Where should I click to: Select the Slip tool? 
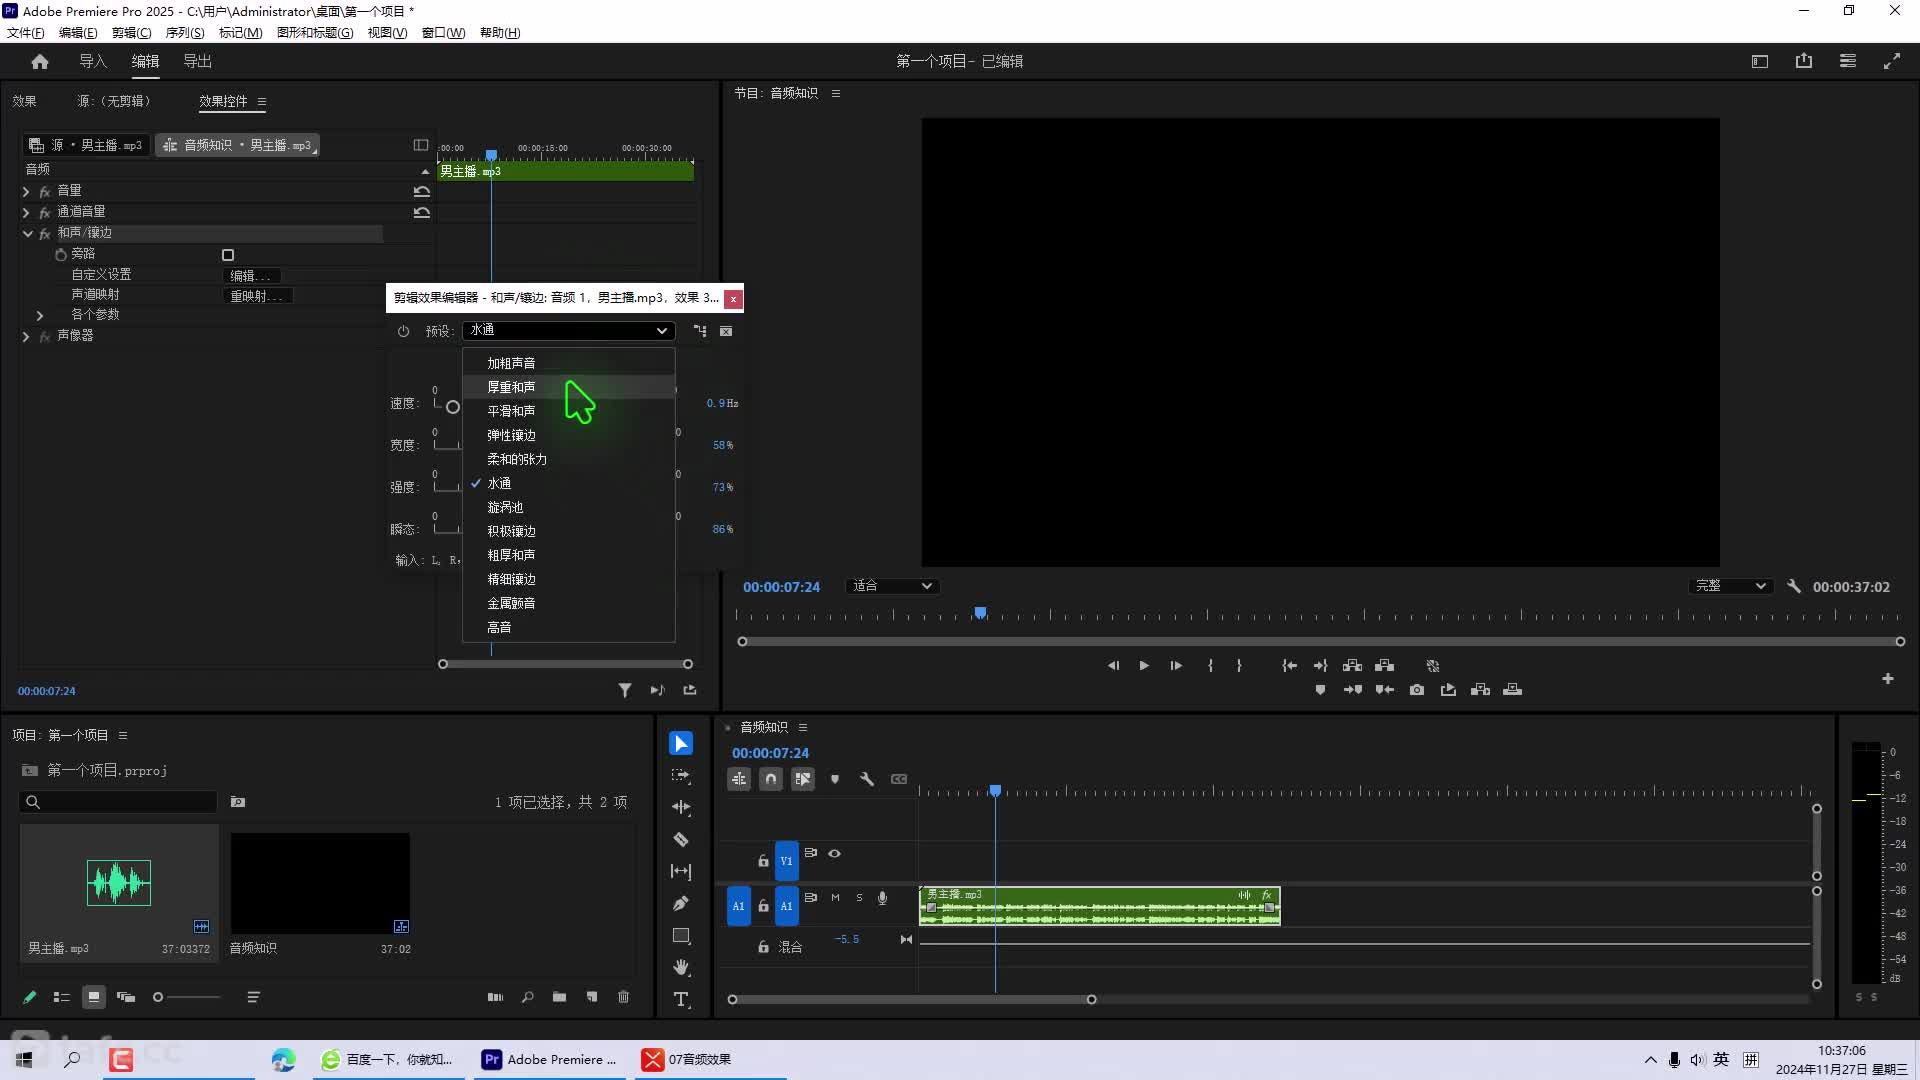click(x=681, y=871)
